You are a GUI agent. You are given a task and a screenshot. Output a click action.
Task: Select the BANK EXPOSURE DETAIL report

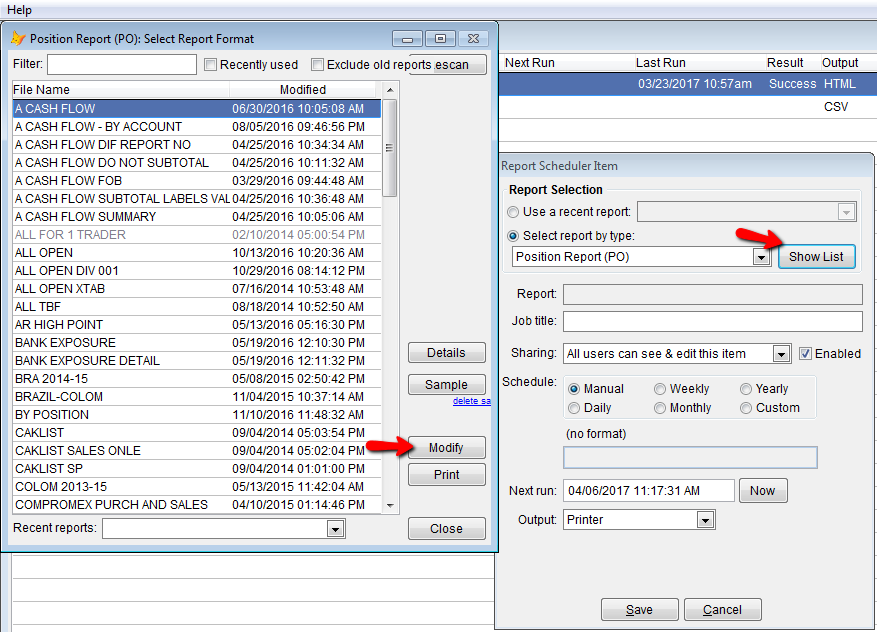[x=197, y=361]
